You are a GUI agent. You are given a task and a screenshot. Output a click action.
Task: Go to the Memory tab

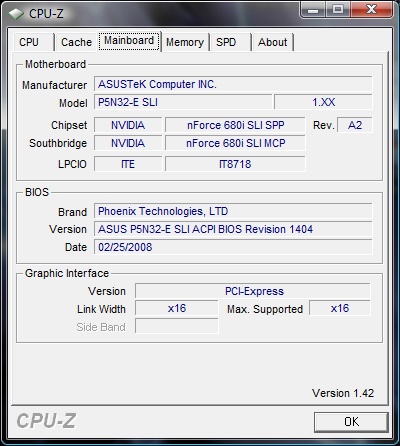(185, 42)
